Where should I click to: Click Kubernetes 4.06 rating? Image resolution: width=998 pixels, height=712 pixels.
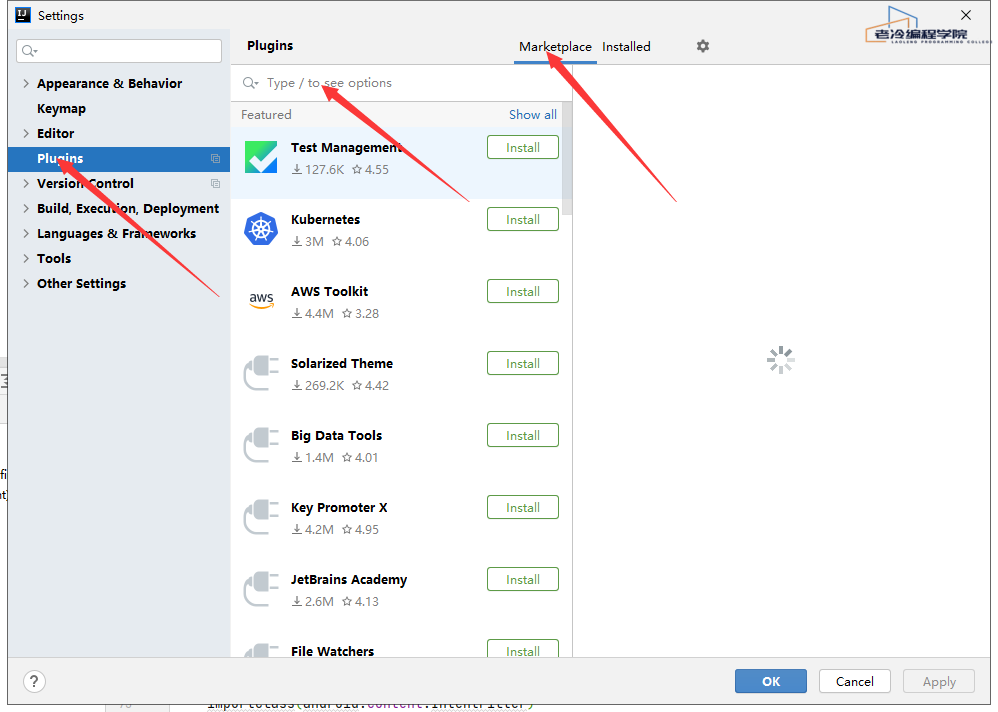click(x=350, y=241)
